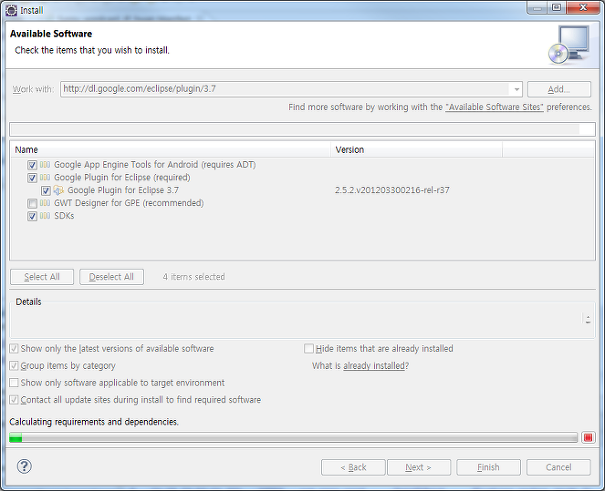Viewport: 605px width, 491px height.
Task: Click the < Back button
Action: 353,467
